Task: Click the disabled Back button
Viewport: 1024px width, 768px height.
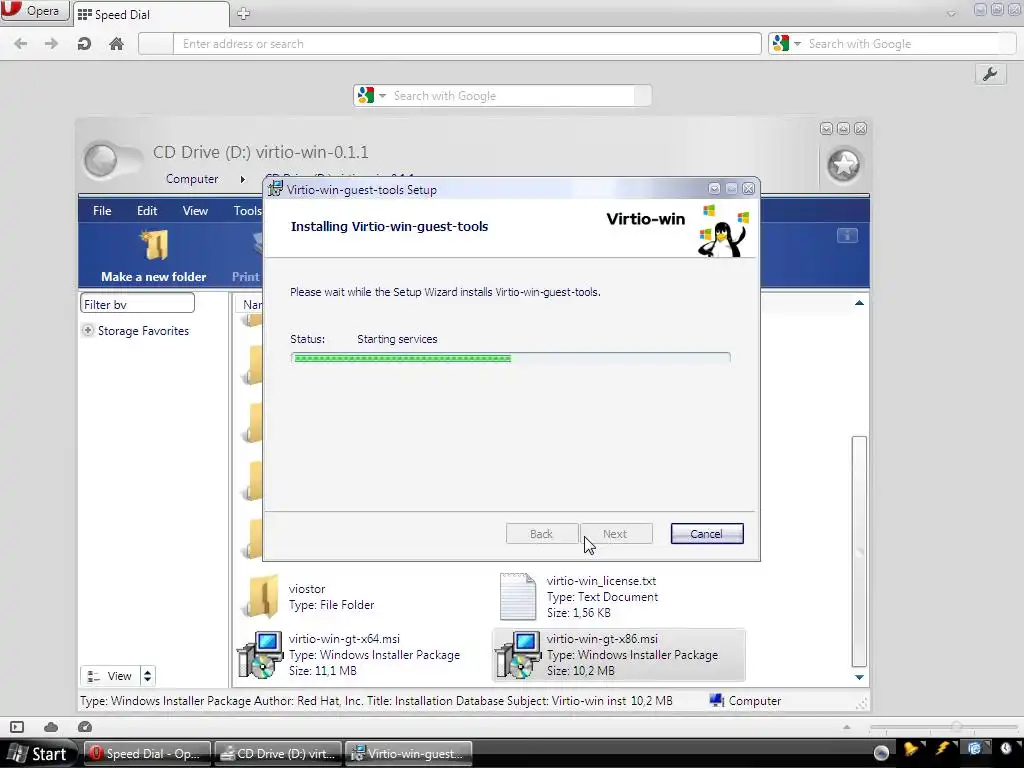Action: (x=541, y=534)
